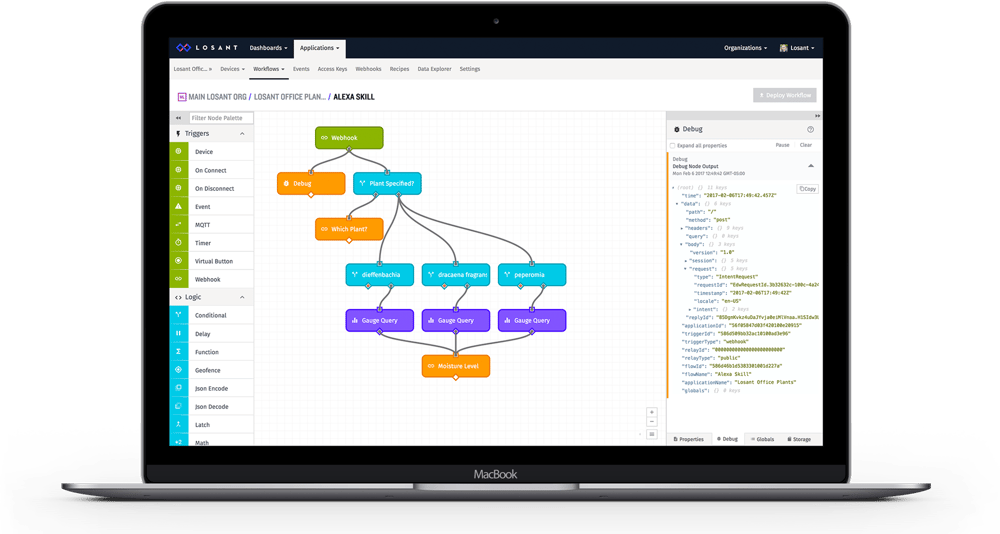Open the application Settings tab
Viewport: 1000px width, 534px height.
point(470,69)
